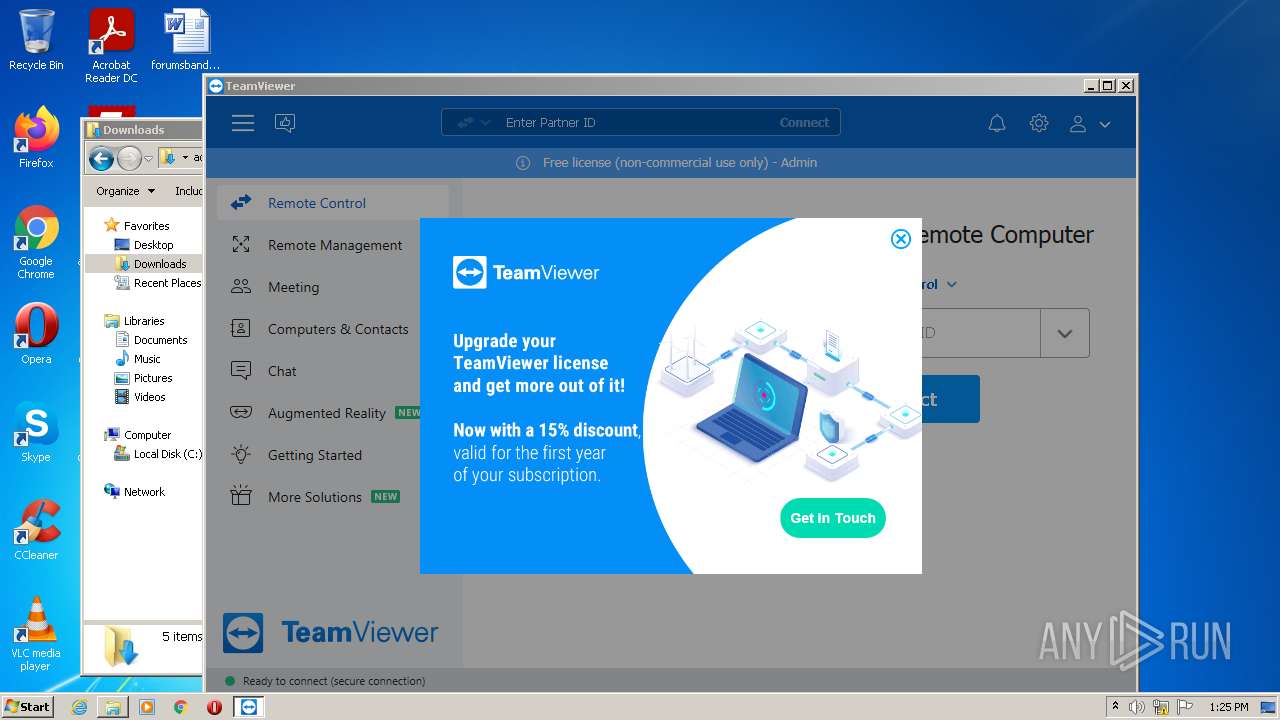Launch Skype from desktop
This screenshot has width=1280, height=720.
point(36,432)
